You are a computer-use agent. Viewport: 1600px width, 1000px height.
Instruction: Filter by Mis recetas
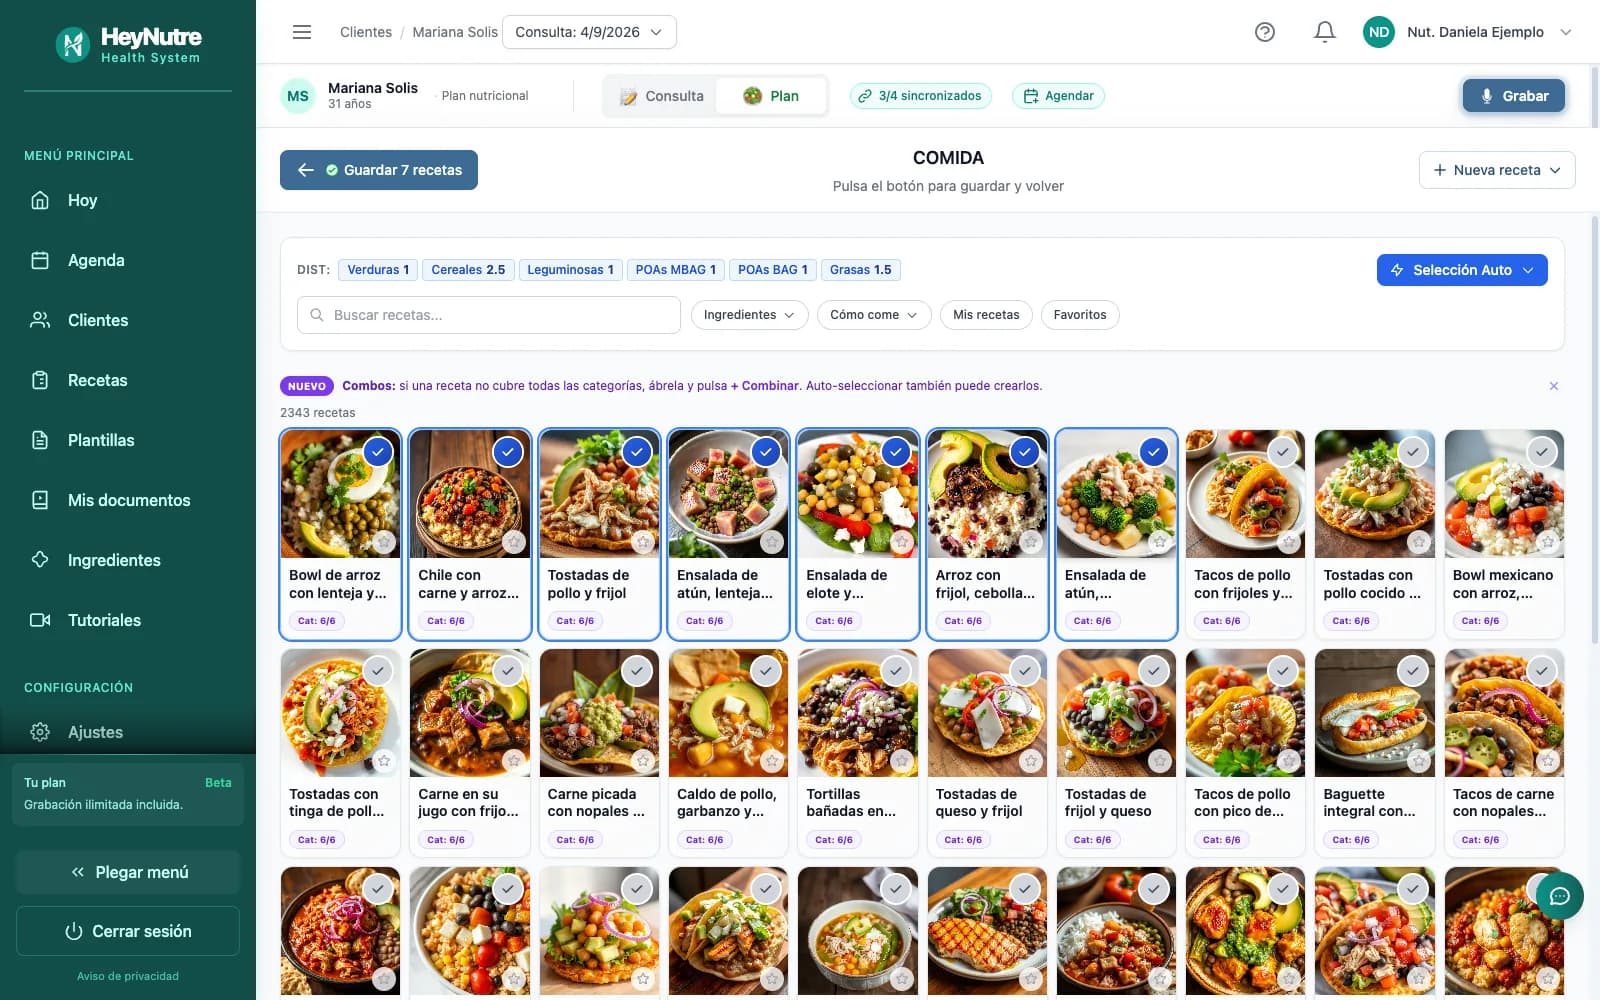tap(986, 315)
